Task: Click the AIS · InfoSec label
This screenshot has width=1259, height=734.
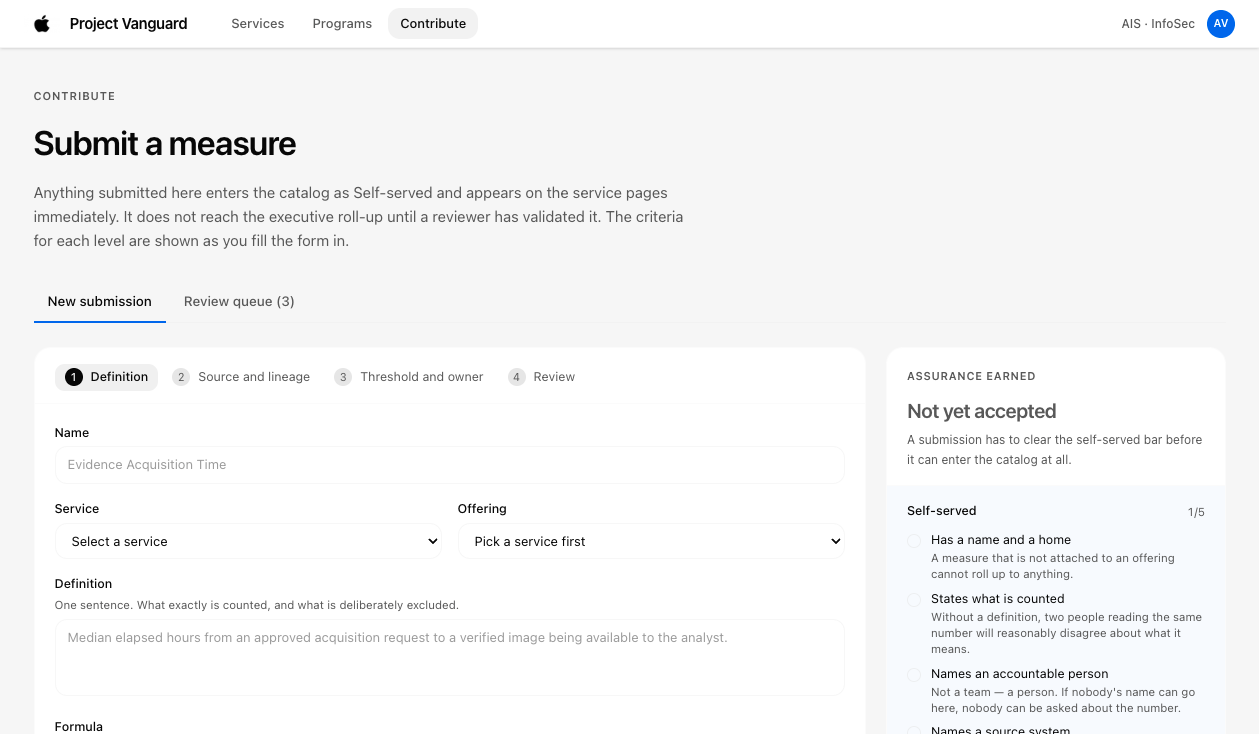Action: pyautogui.click(x=1158, y=24)
